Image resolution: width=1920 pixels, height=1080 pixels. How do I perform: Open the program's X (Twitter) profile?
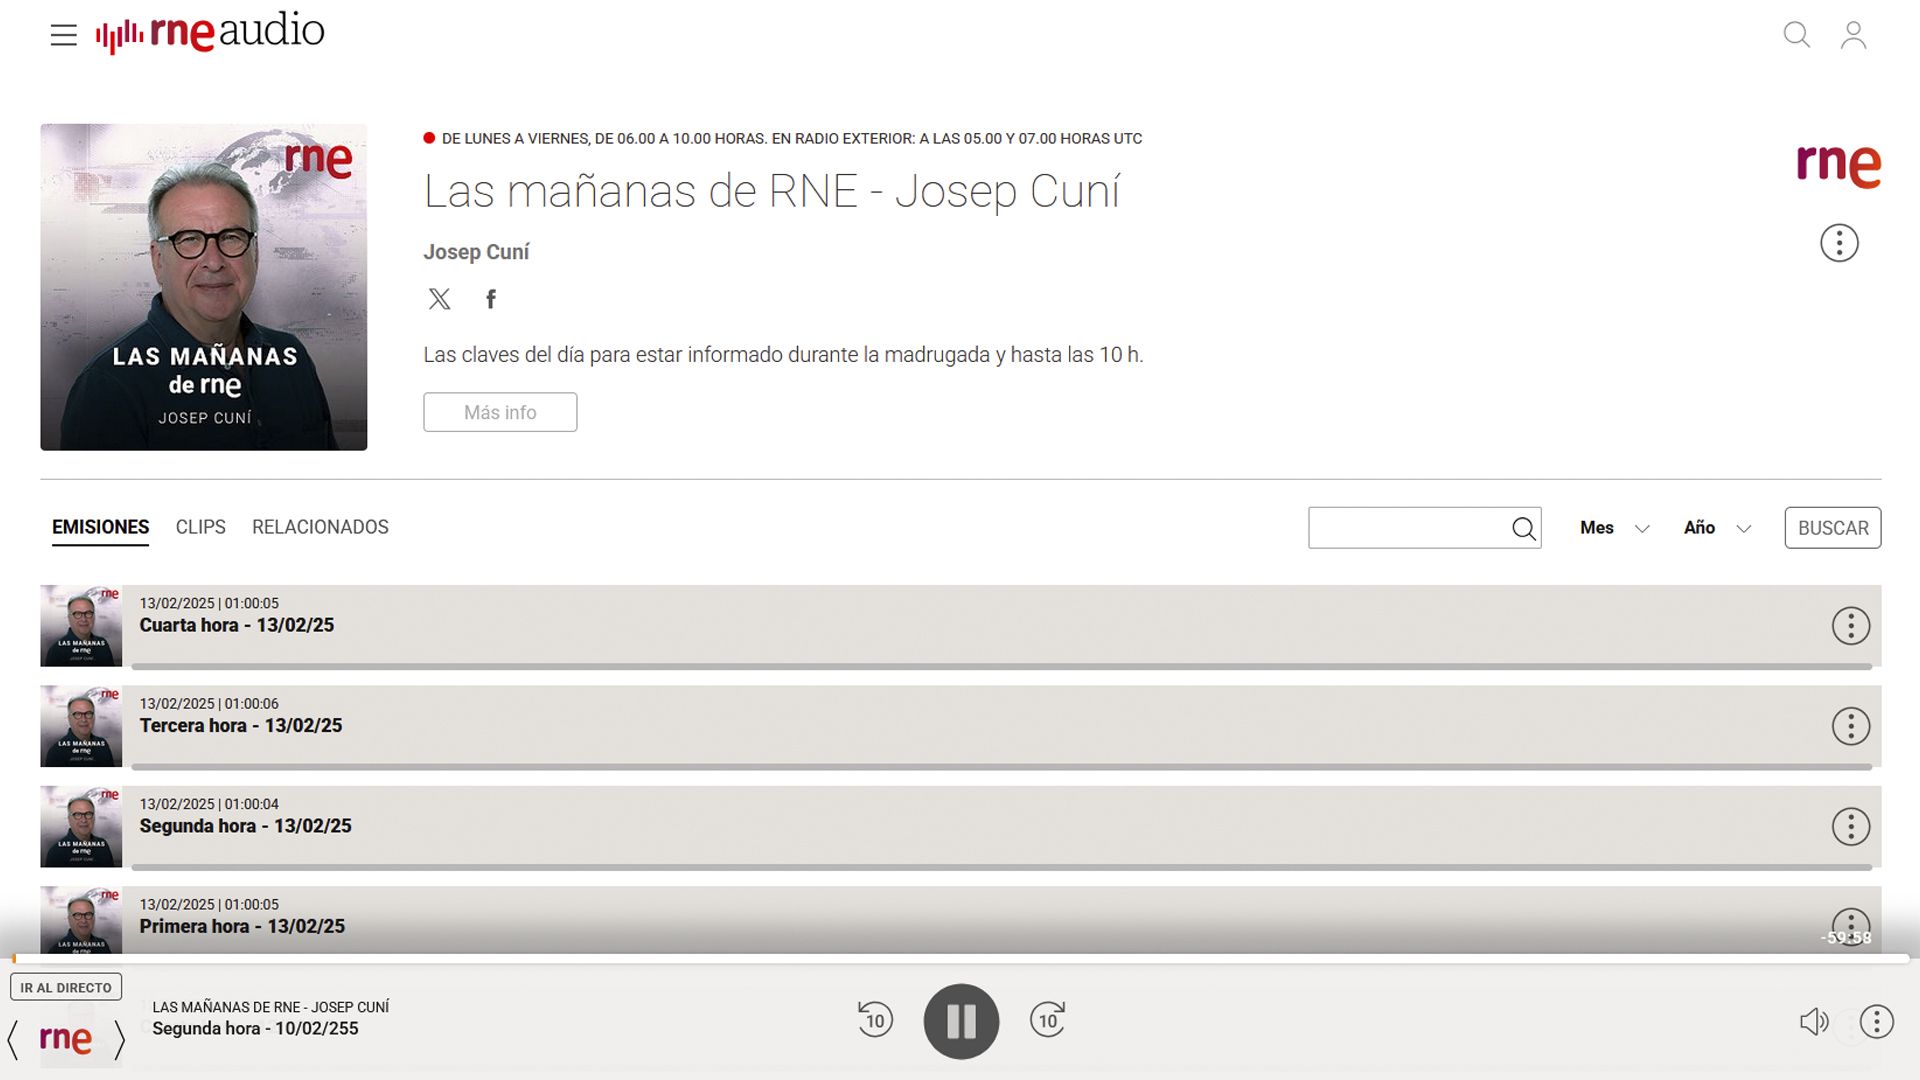439,299
